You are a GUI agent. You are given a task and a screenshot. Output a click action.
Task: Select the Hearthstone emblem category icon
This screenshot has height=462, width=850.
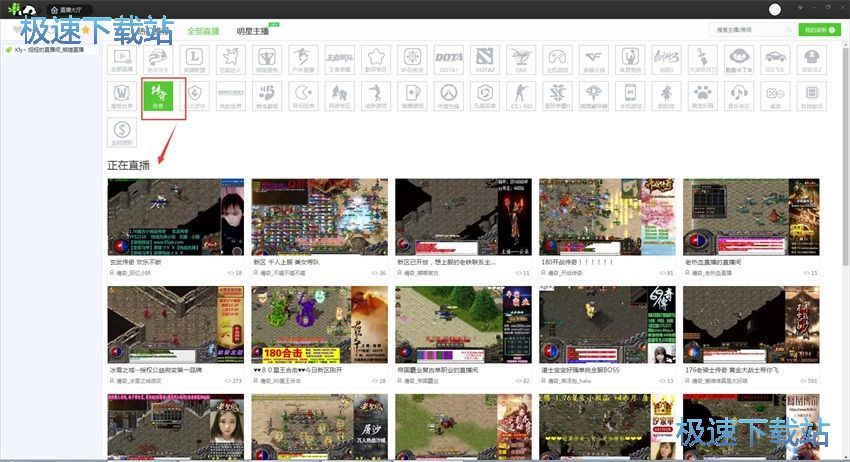(x=413, y=60)
